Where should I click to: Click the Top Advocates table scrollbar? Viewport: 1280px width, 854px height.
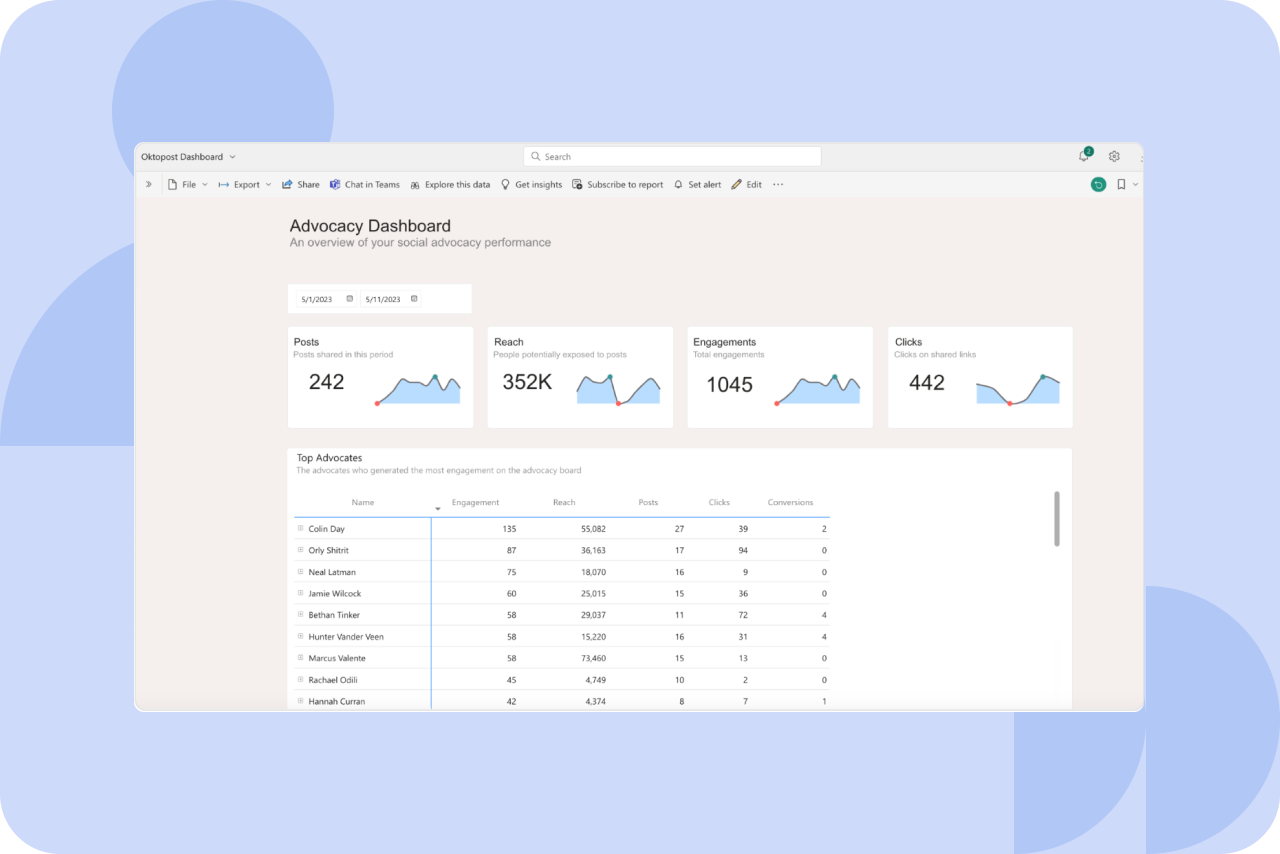pos(1057,518)
